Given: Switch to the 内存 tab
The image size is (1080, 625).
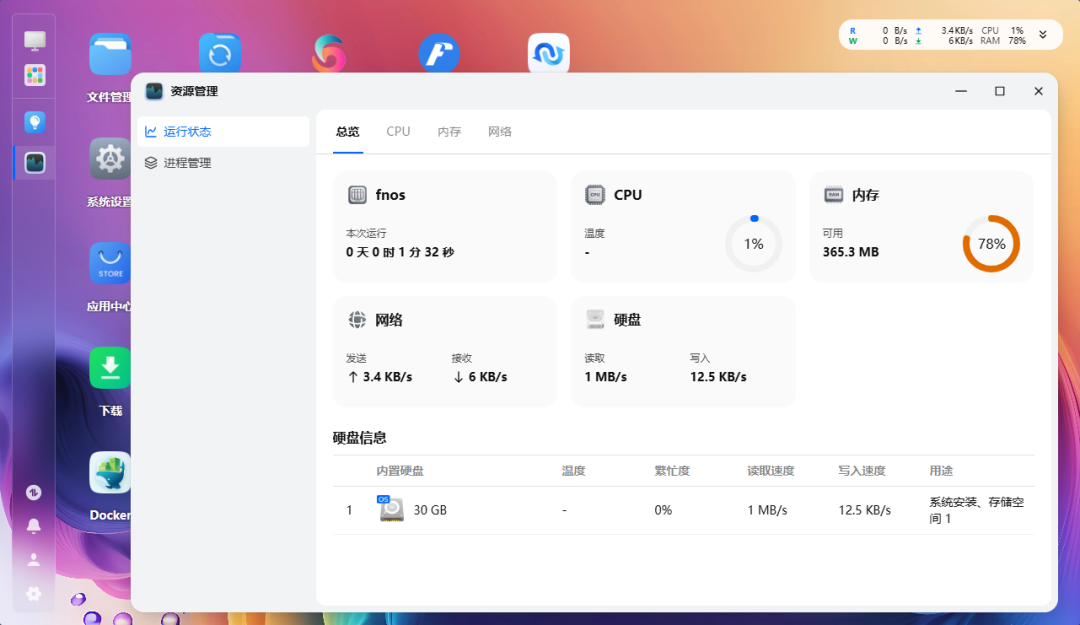Looking at the screenshot, I should pos(449,132).
